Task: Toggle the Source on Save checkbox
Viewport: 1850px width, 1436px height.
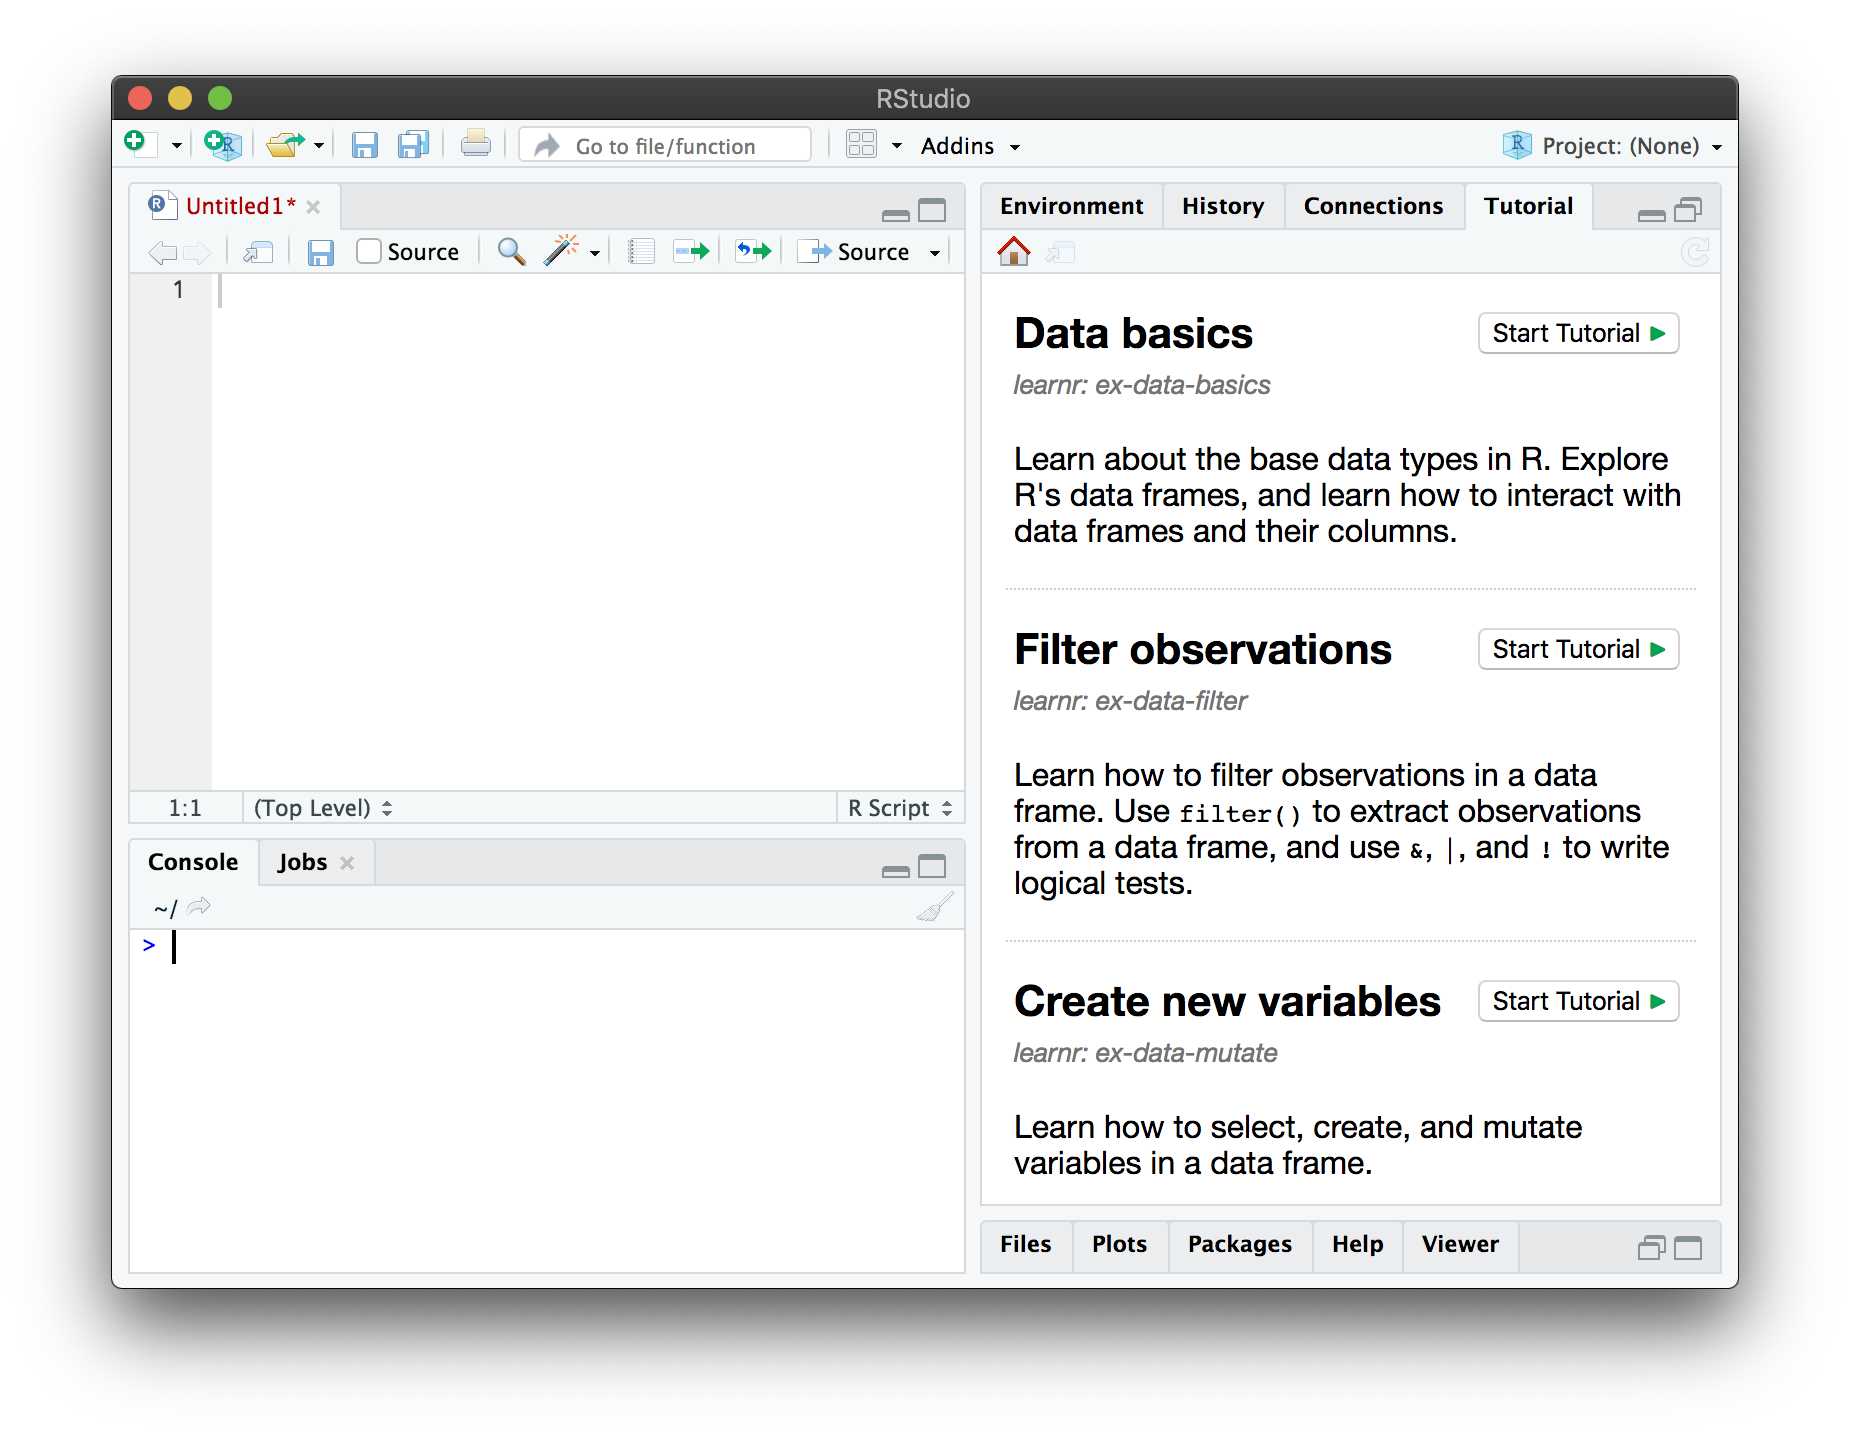Action: (369, 251)
